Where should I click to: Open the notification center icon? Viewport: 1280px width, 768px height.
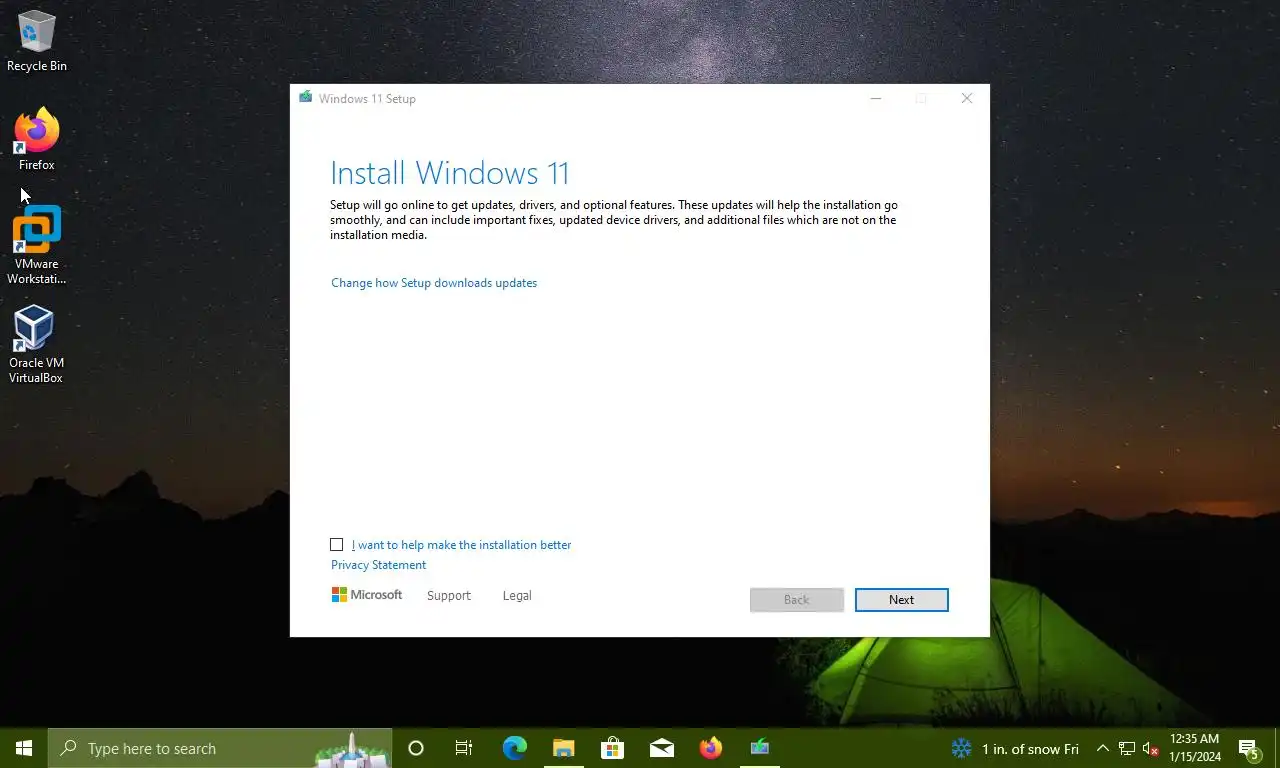click(1248, 748)
